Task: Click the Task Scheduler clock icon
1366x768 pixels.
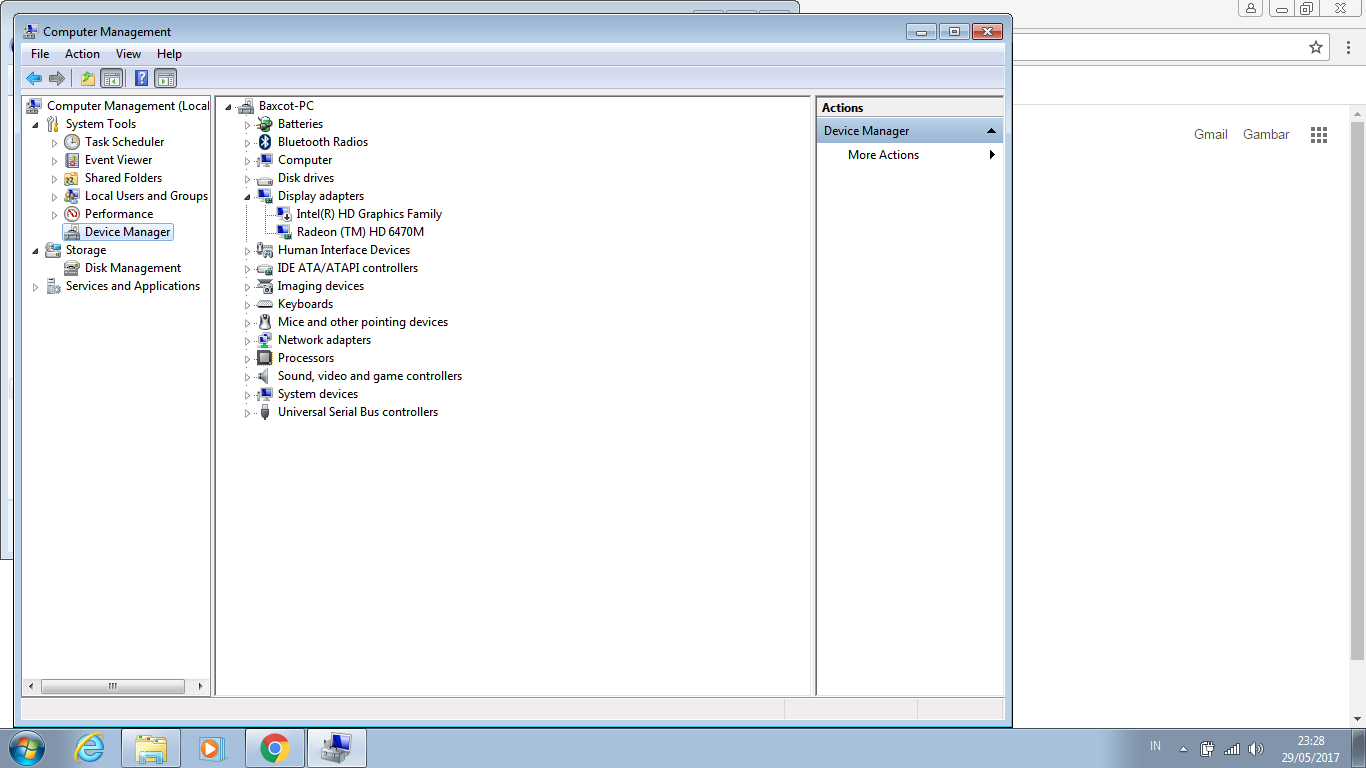Action: 72,142
